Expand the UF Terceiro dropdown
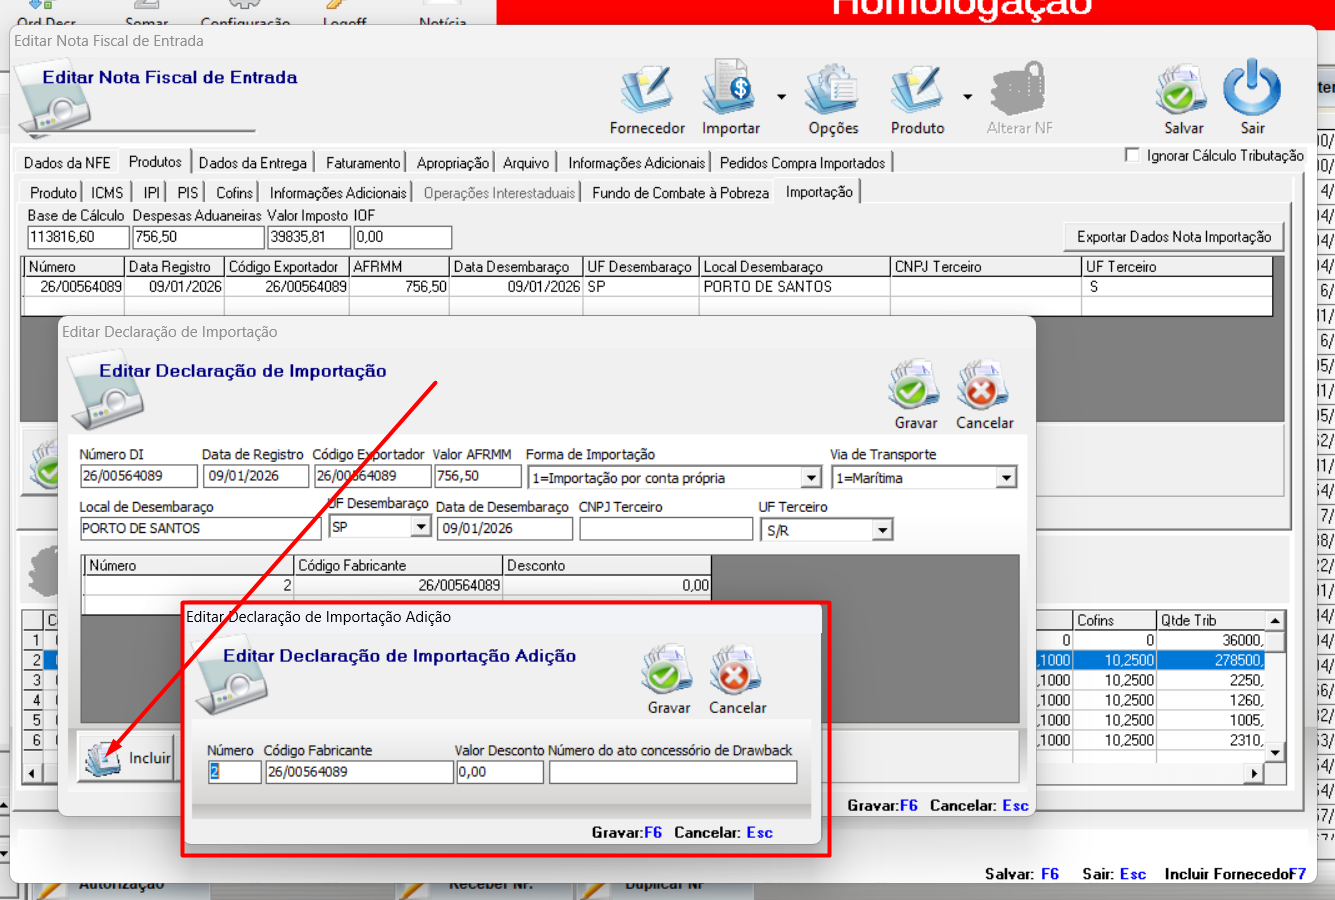This screenshot has height=900, width=1335. click(x=882, y=530)
